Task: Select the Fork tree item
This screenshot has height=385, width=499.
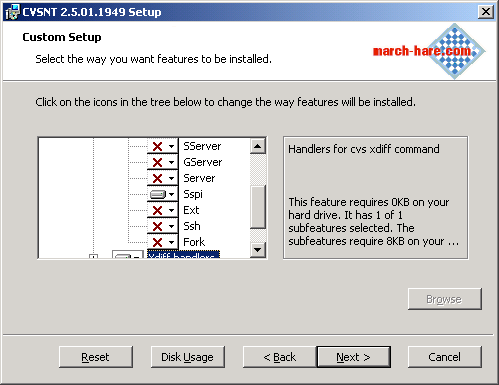Action: point(194,242)
